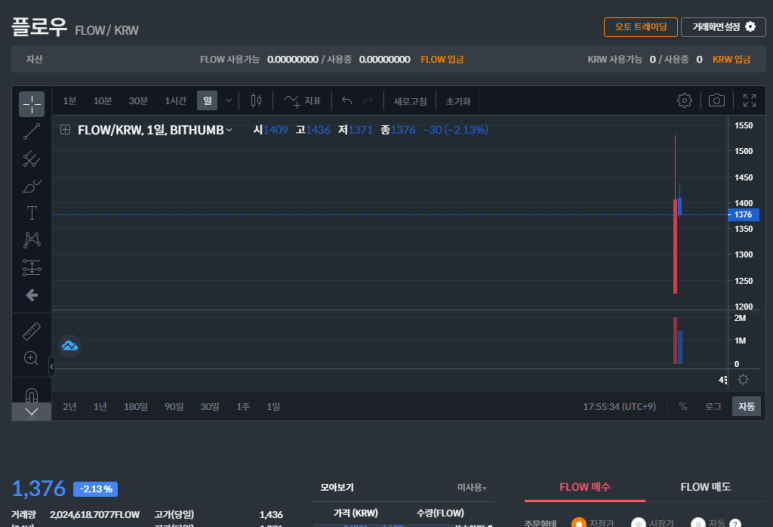Screen dimensions: 773x527
Task: Open chart settings gear icon
Action: [684, 101]
